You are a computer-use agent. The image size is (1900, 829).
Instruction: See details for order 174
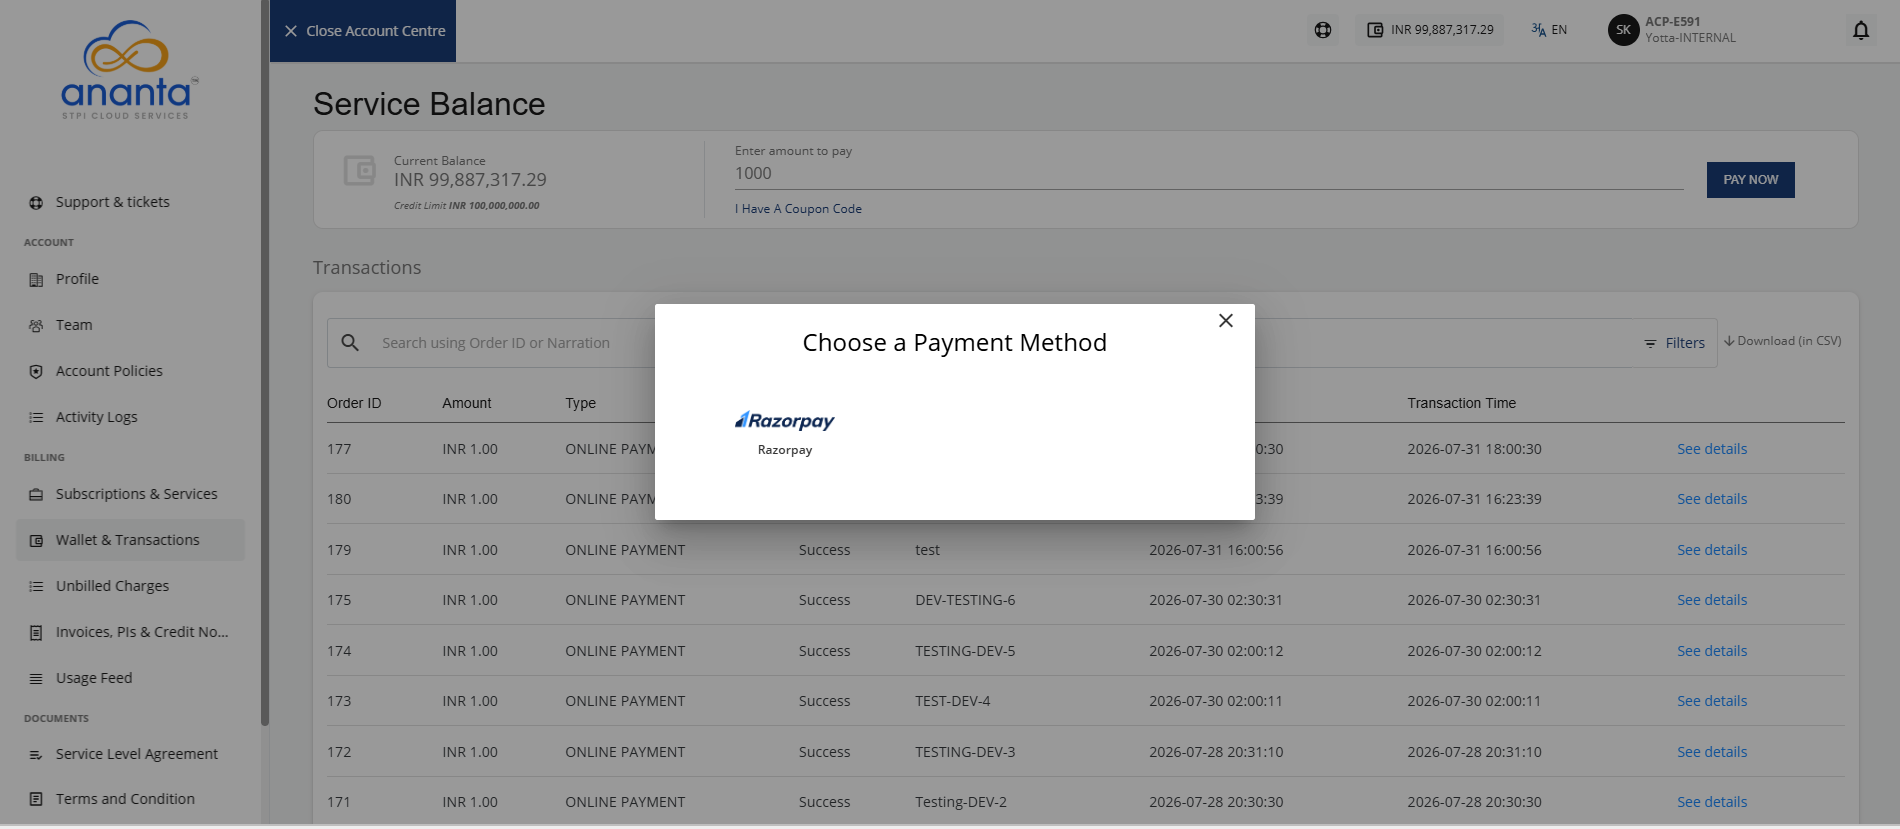click(1712, 651)
